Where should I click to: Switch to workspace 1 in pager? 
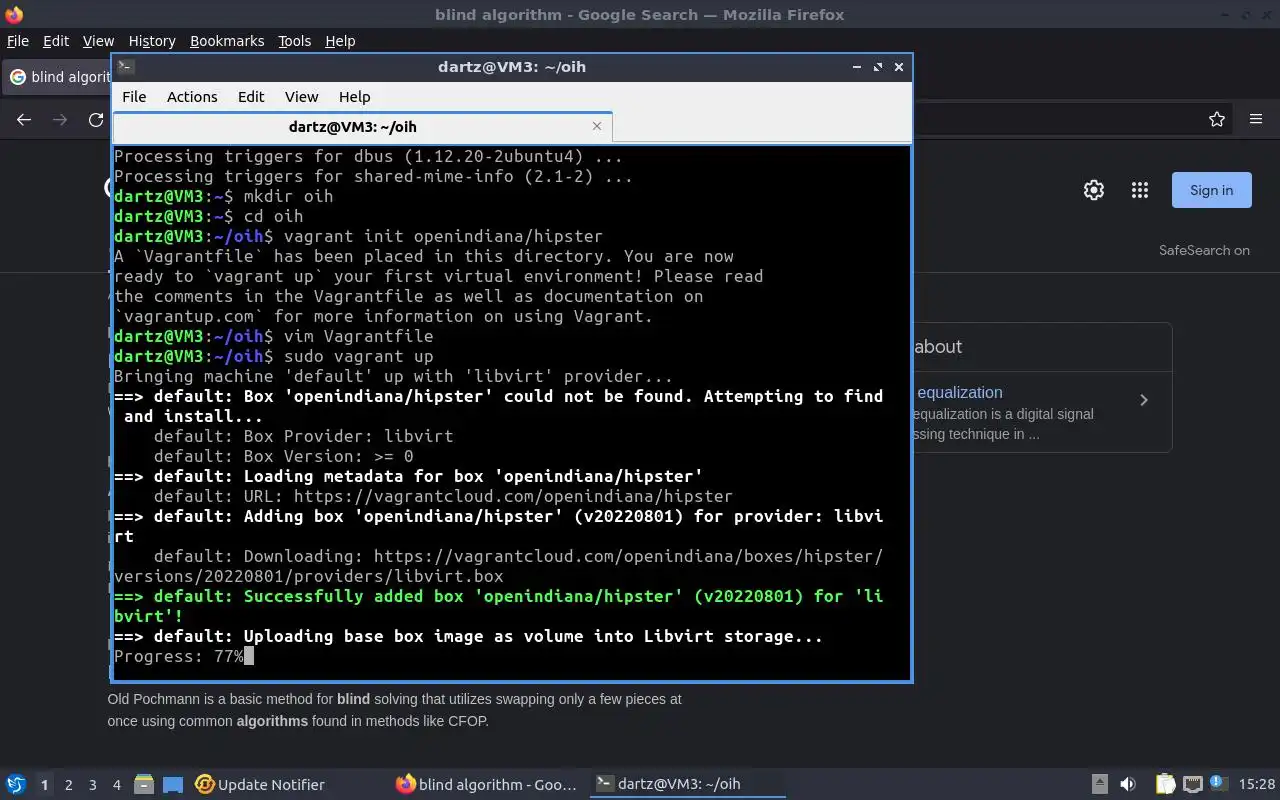[x=44, y=785]
